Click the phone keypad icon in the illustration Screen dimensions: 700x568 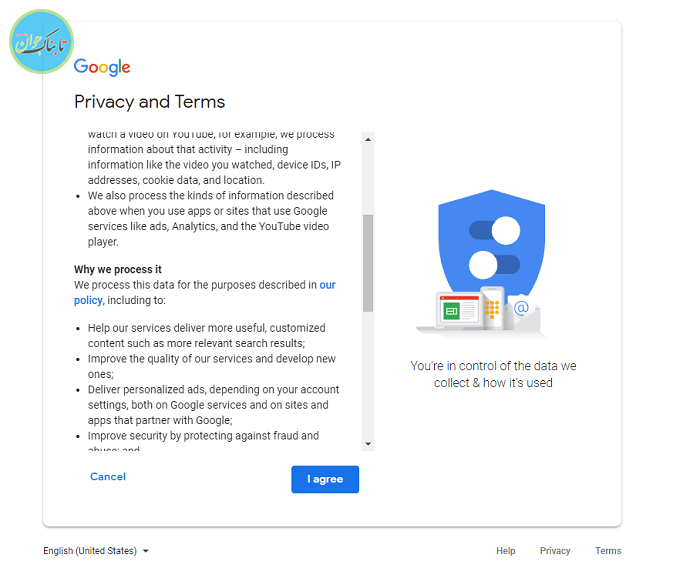tap(492, 308)
